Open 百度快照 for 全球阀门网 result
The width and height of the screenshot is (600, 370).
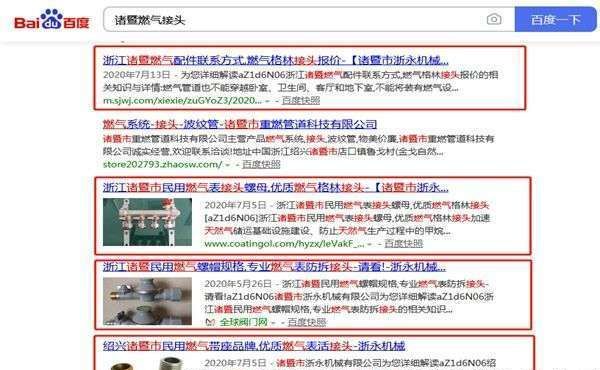[307, 322]
